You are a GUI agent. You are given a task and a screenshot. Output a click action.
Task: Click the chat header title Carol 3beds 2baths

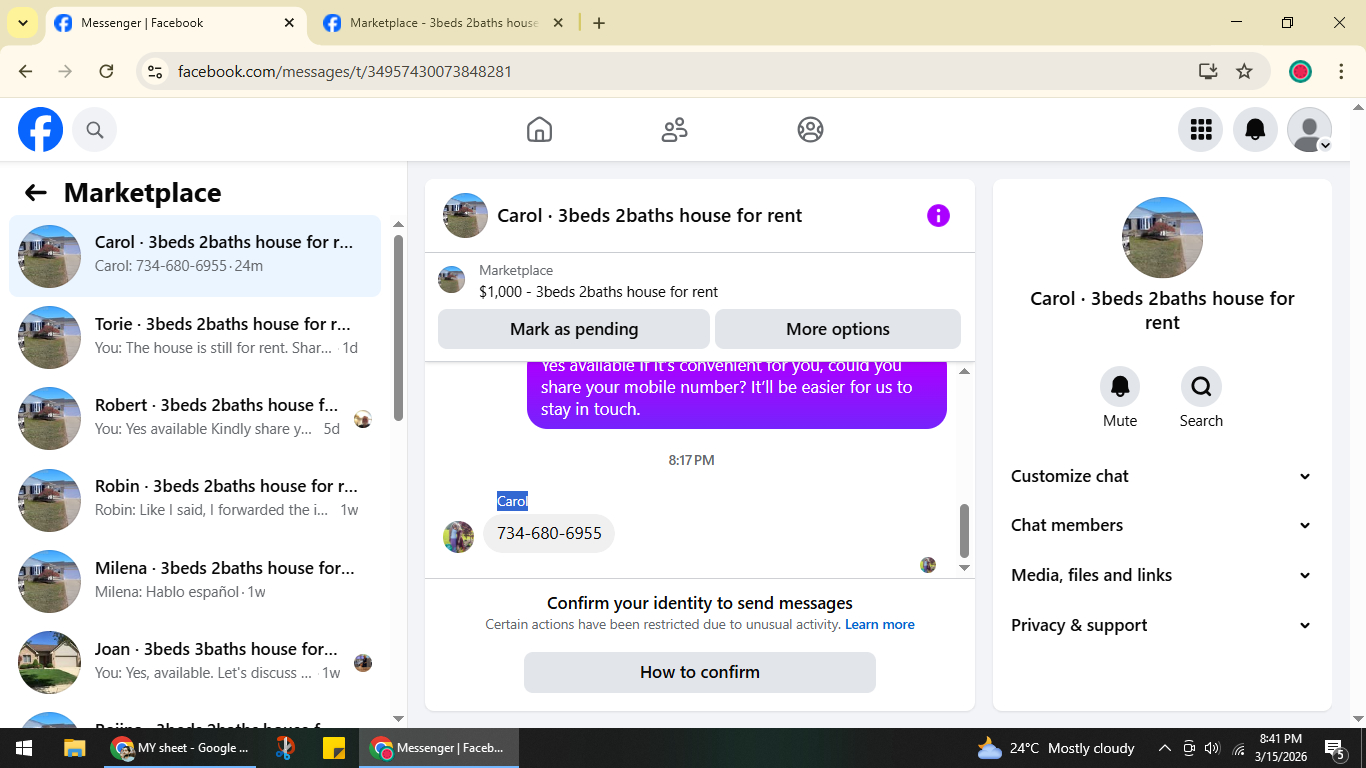[x=650, y=216]
